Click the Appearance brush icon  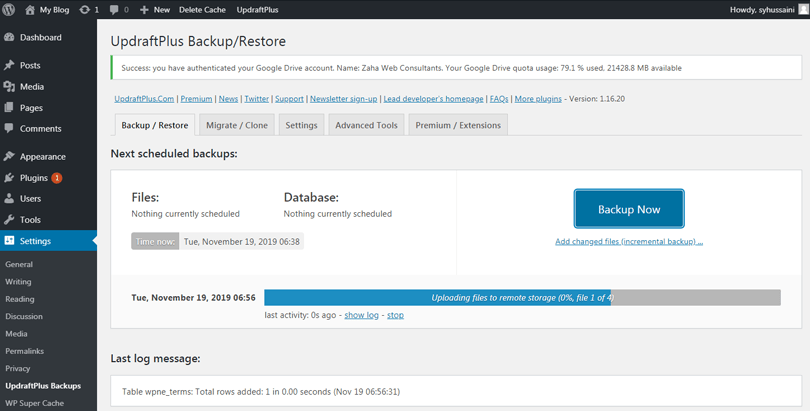point(9,156)
